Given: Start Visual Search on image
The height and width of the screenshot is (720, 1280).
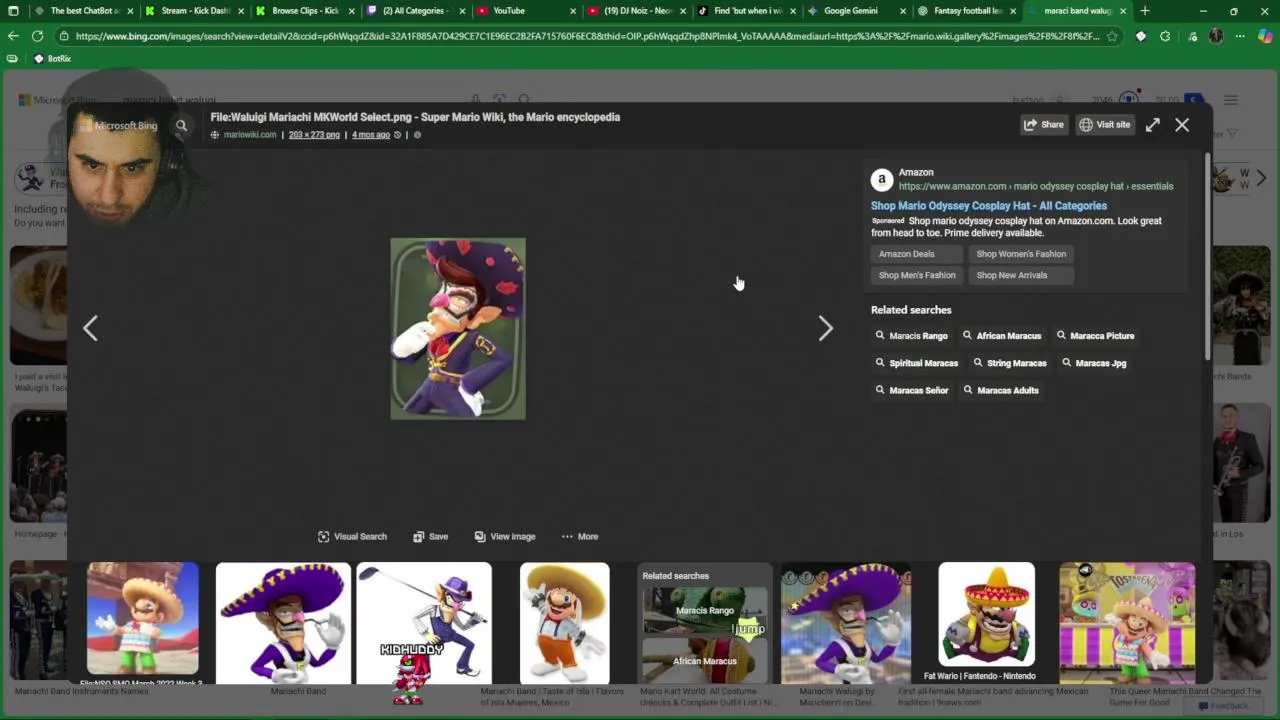Looking at the screenshot, I should [x=352, y=537].
